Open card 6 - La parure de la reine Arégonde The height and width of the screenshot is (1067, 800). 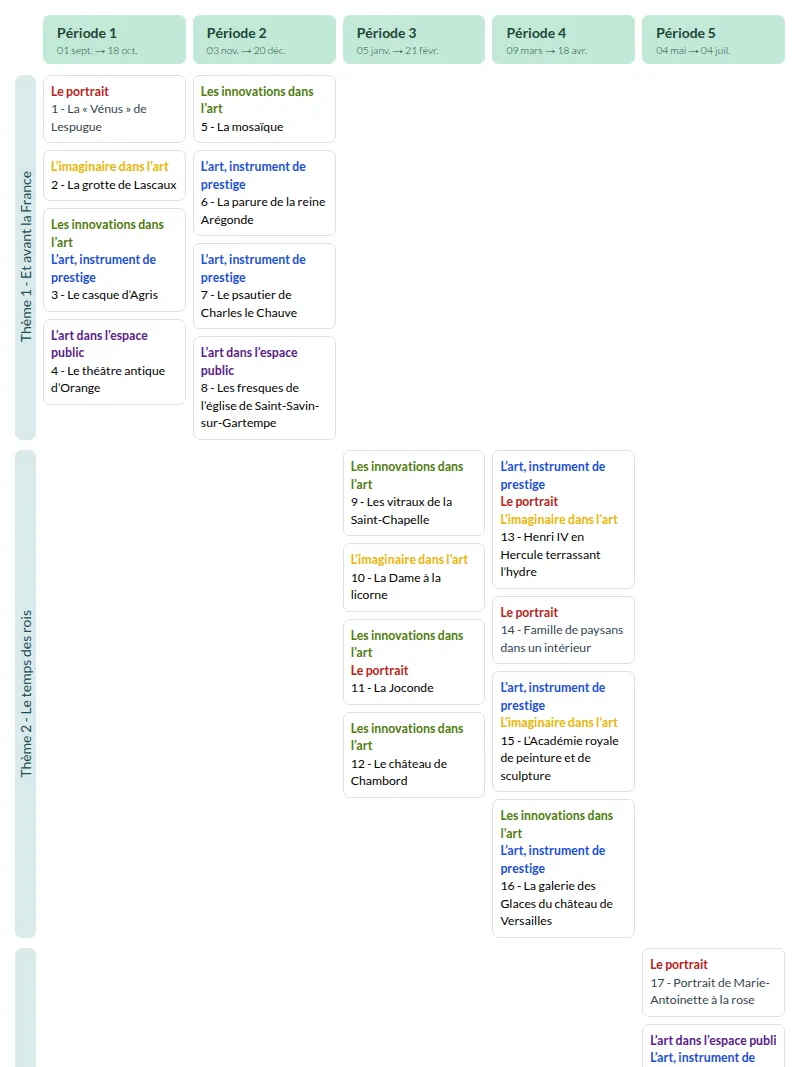coord(264,193)
